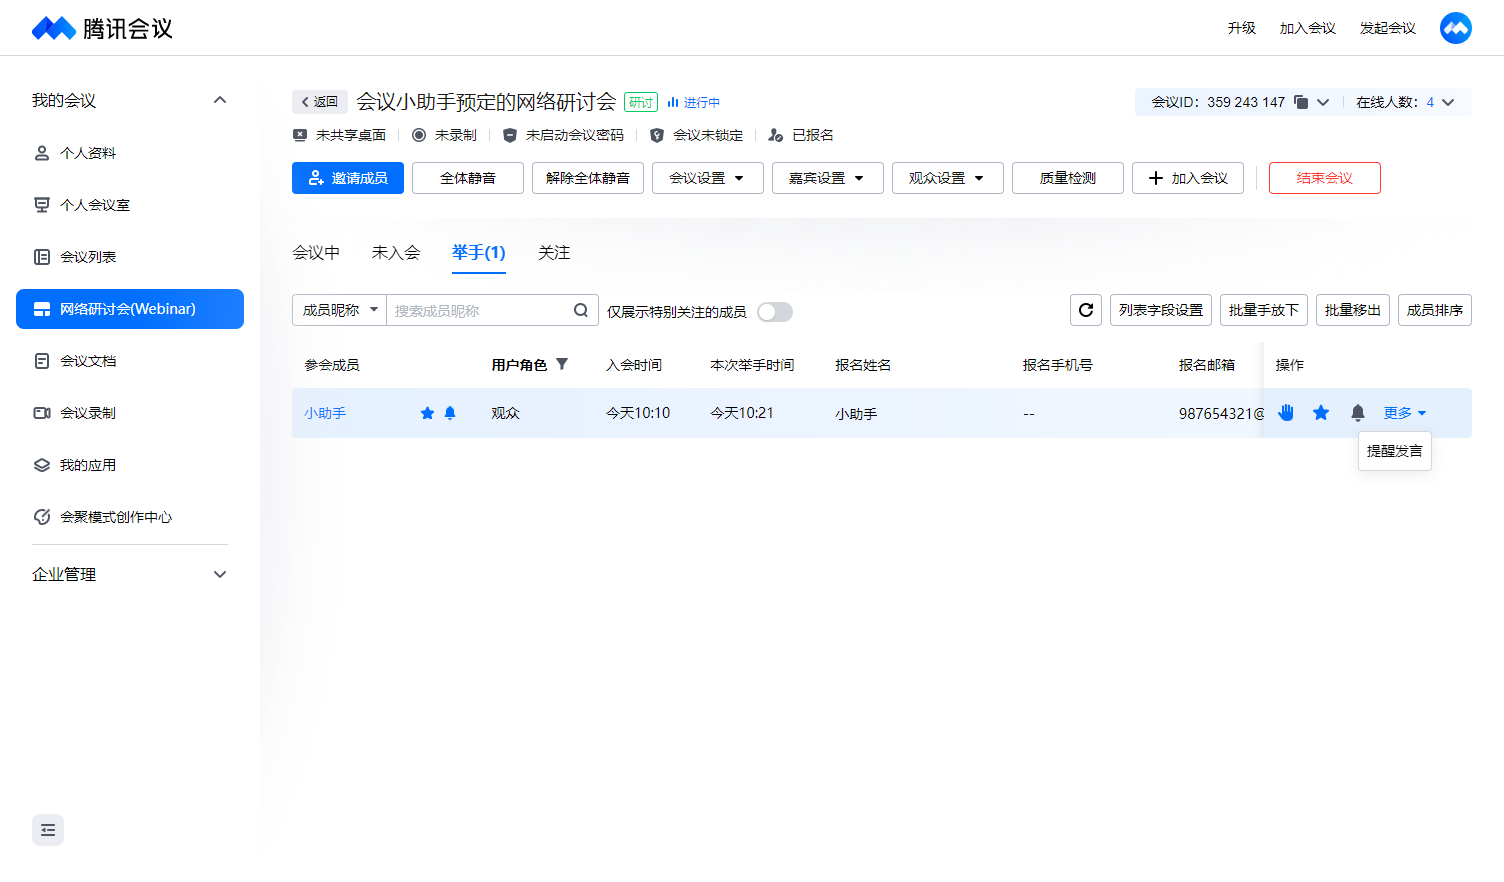Image resolution: width=1504 pixels, height=882 pixels.
Task: Click 加入会议 in the top bar
Action: 1308,28
